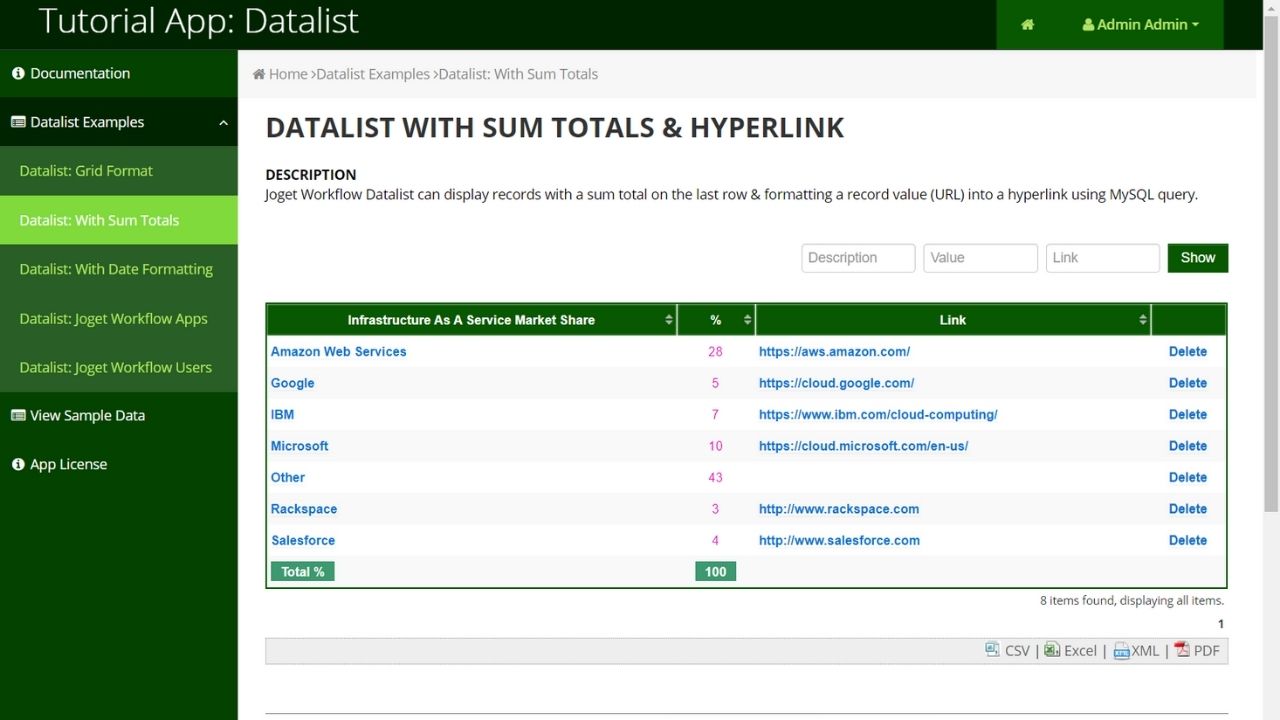Open Documentation in the sidebar
The image size is (1280, 720).
(x=80, y=73)
